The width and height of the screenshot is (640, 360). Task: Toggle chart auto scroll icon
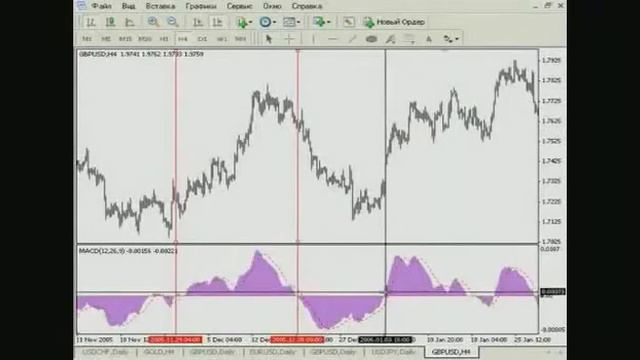point(198,22)
